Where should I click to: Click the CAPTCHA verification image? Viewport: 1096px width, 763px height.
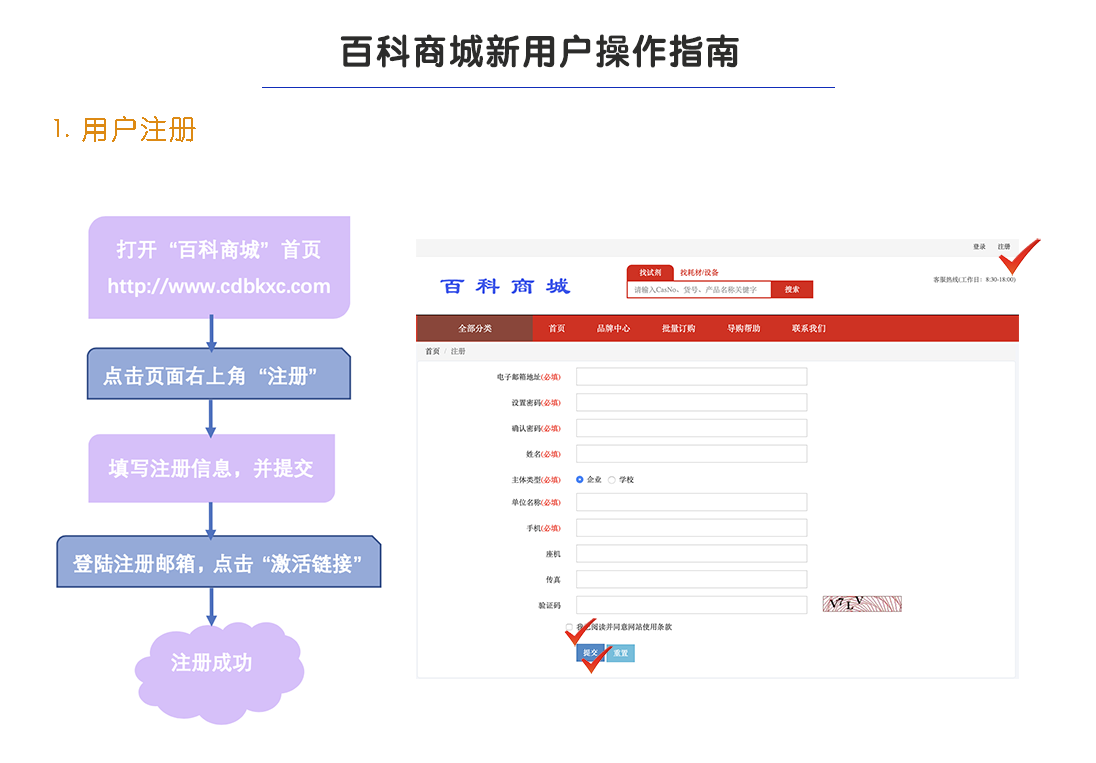tap(862, 604)
